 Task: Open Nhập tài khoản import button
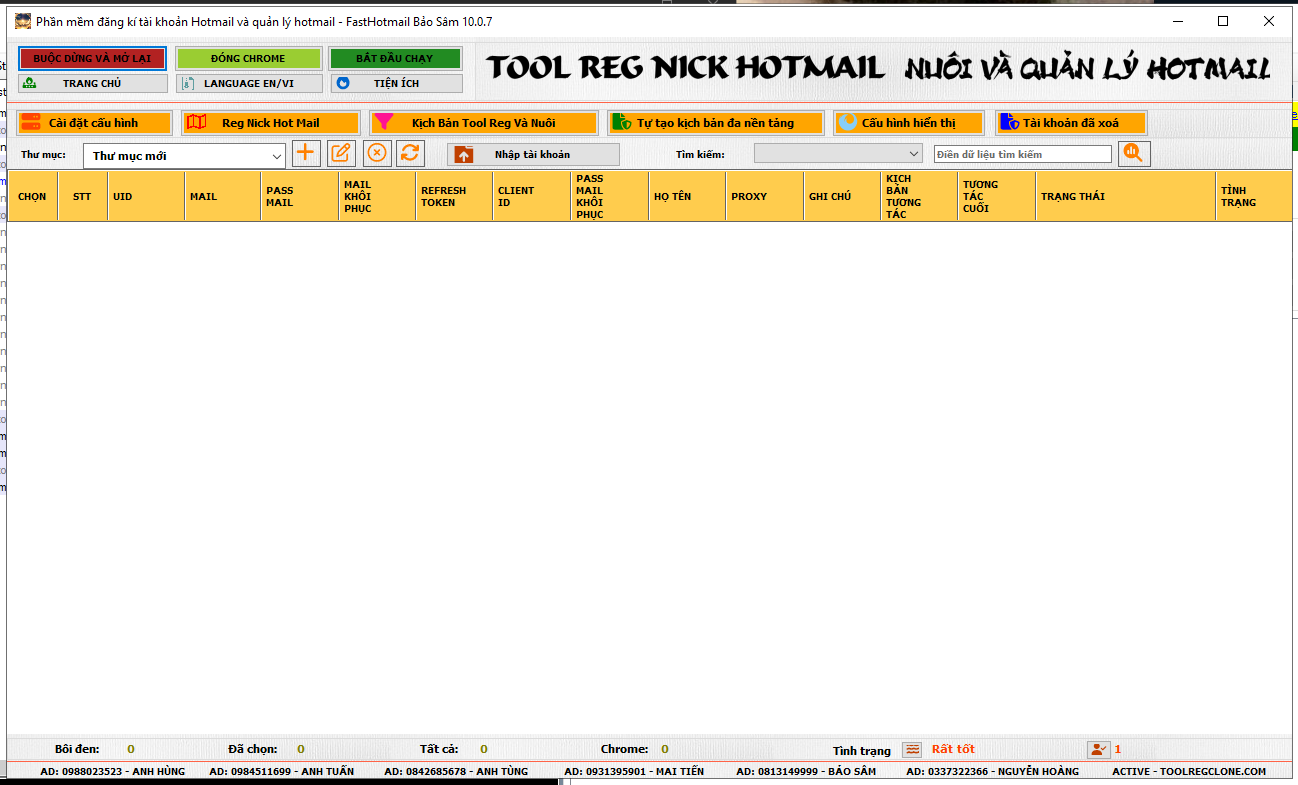(533, 154)
